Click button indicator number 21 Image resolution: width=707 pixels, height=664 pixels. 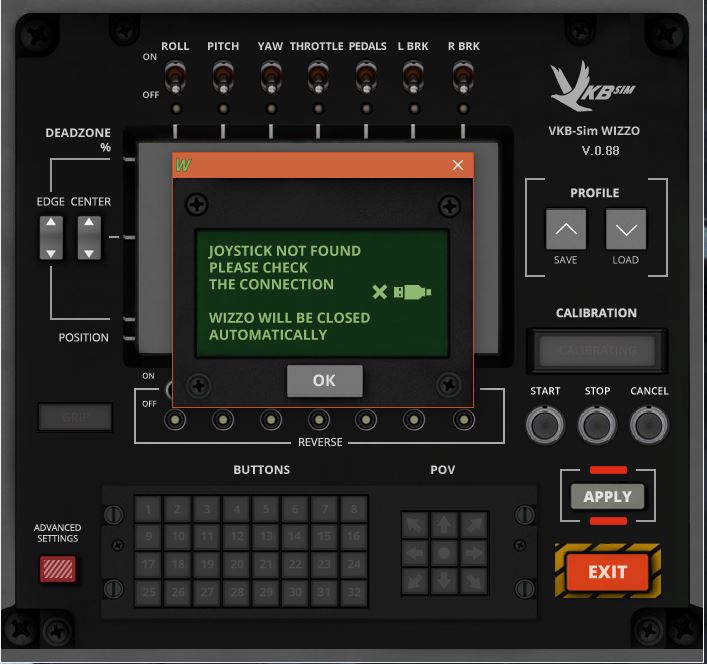coord(266,564)
